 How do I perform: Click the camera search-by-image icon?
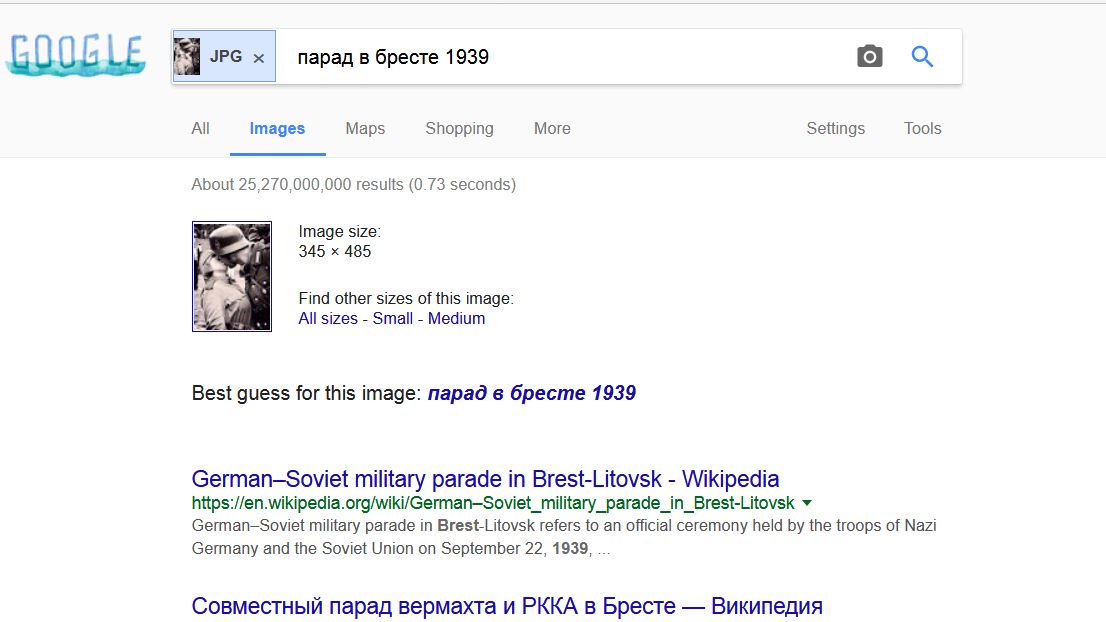coord(870,57)
